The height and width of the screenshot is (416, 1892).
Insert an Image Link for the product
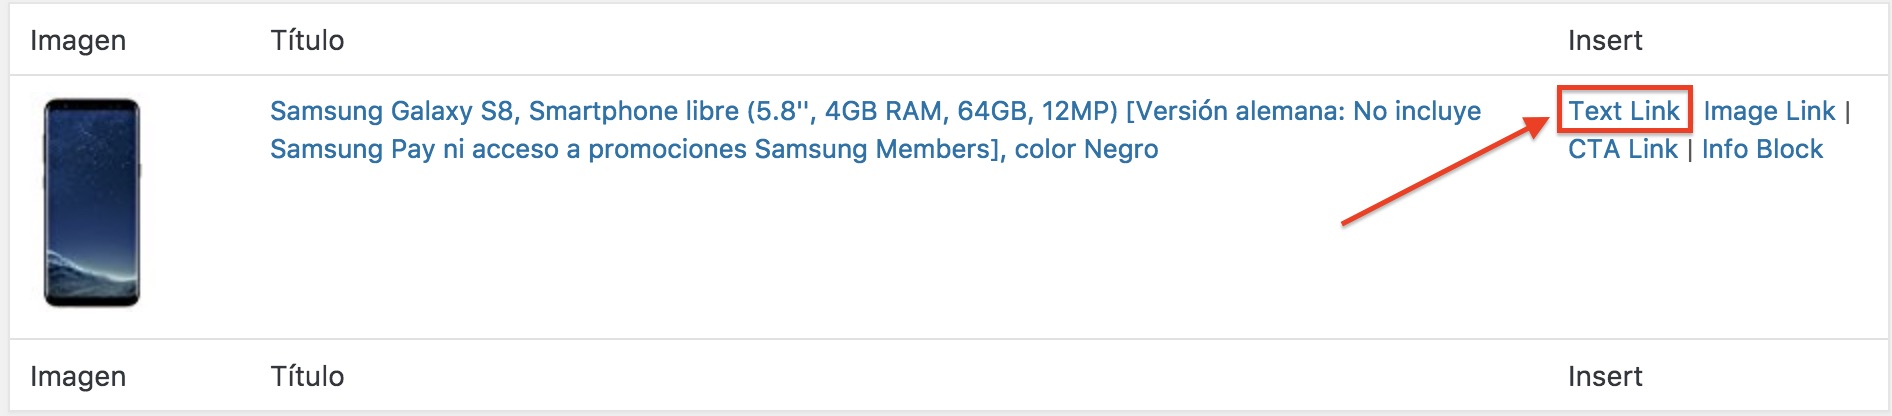(x=1769, y=111)
